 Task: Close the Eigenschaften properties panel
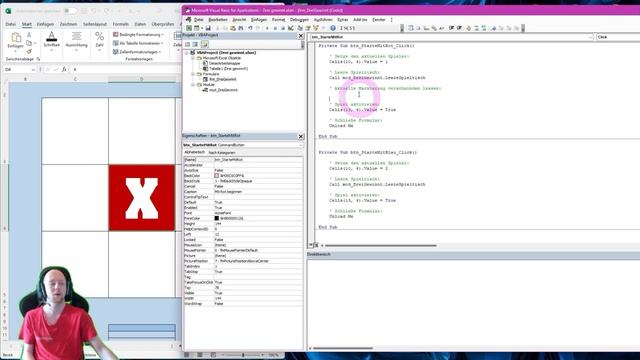click(x=301, y=136)
